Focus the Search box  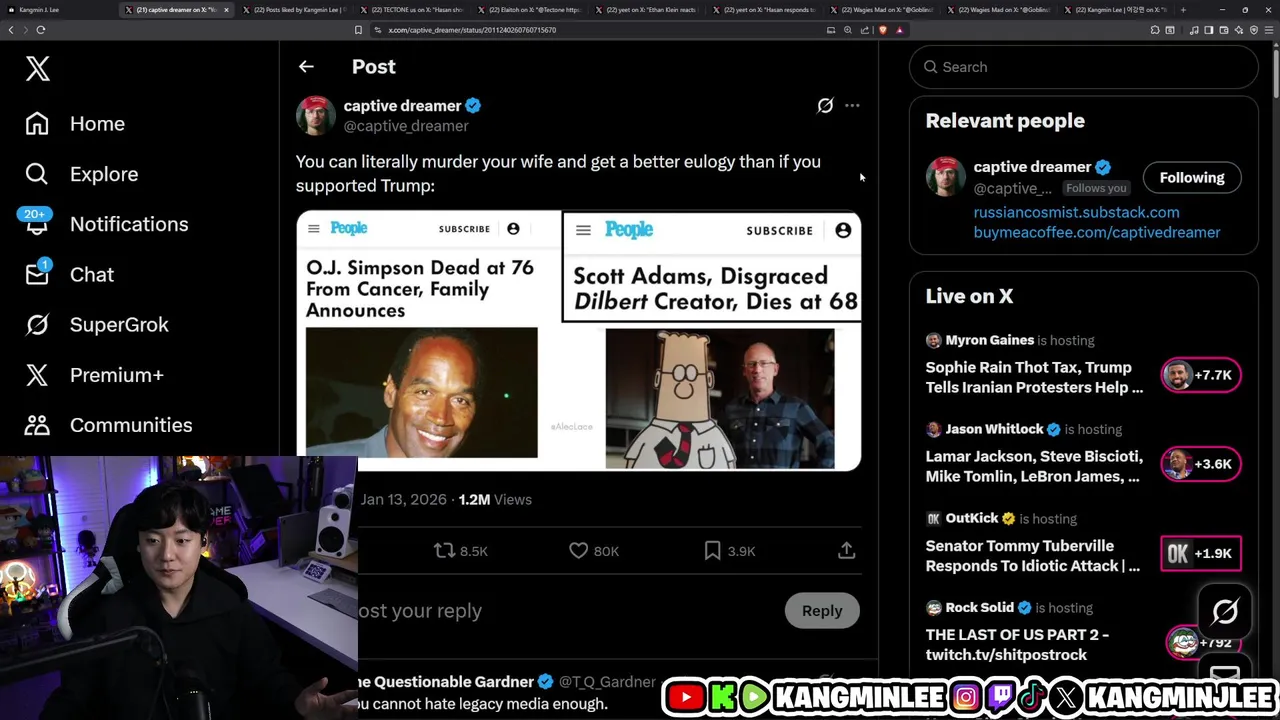[1083, 67]
